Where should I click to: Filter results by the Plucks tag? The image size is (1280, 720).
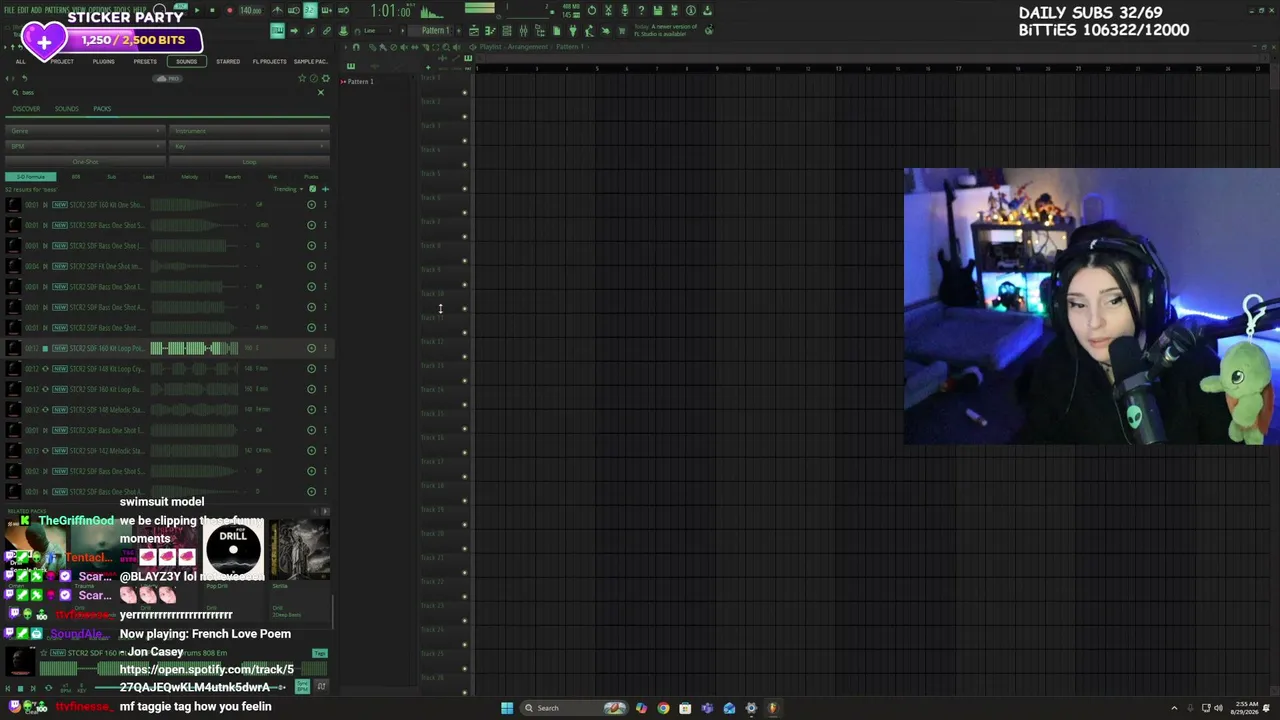(x=311, y=177)
